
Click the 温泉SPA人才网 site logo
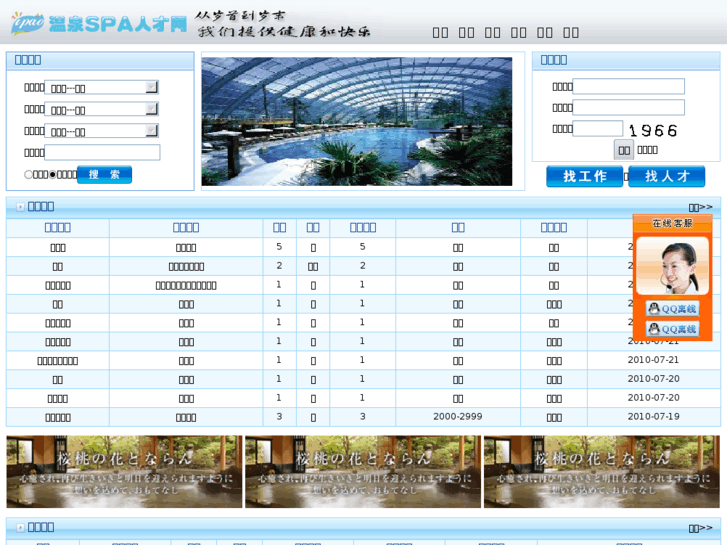[x=99, y=23]
